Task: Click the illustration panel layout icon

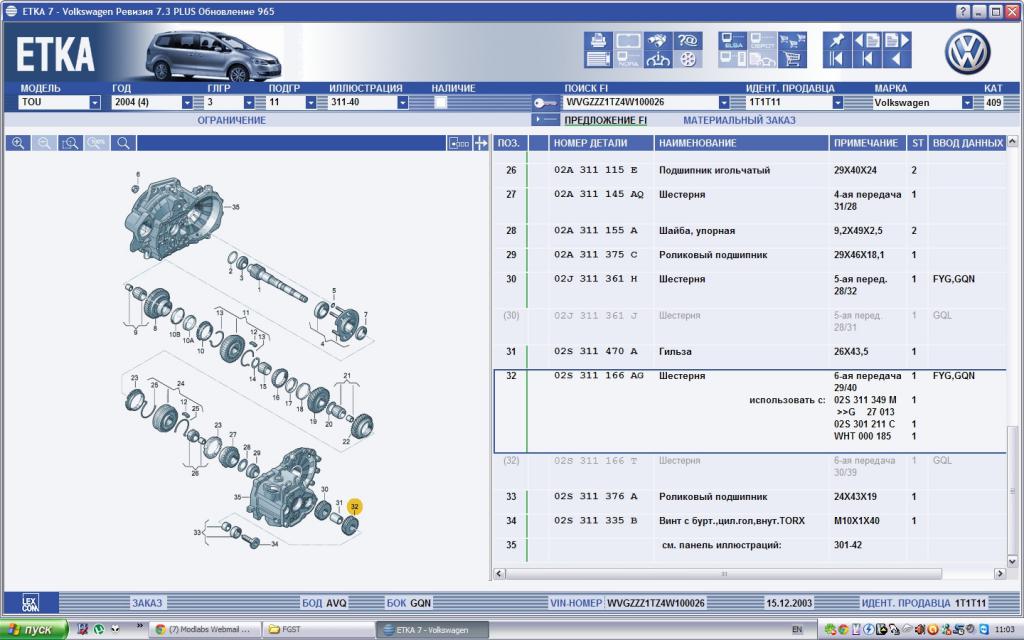Action: (x=459, y=143)
